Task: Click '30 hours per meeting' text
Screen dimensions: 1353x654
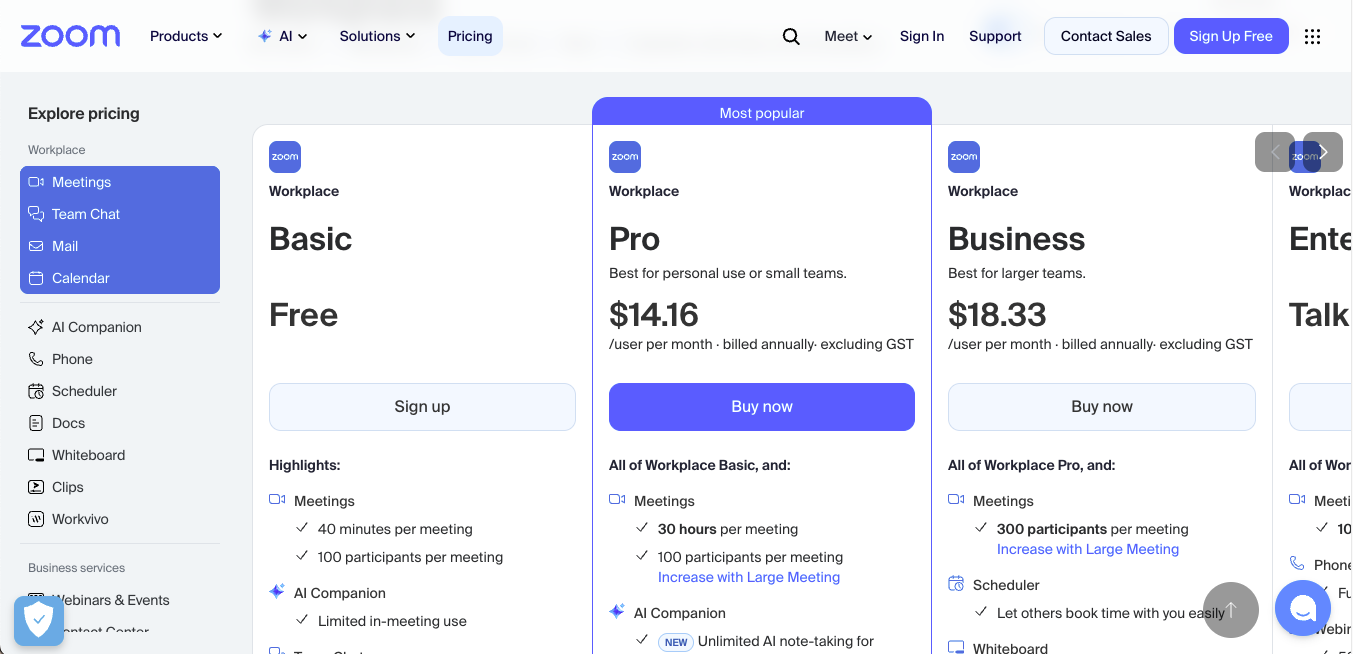Action: coord(728,529)
